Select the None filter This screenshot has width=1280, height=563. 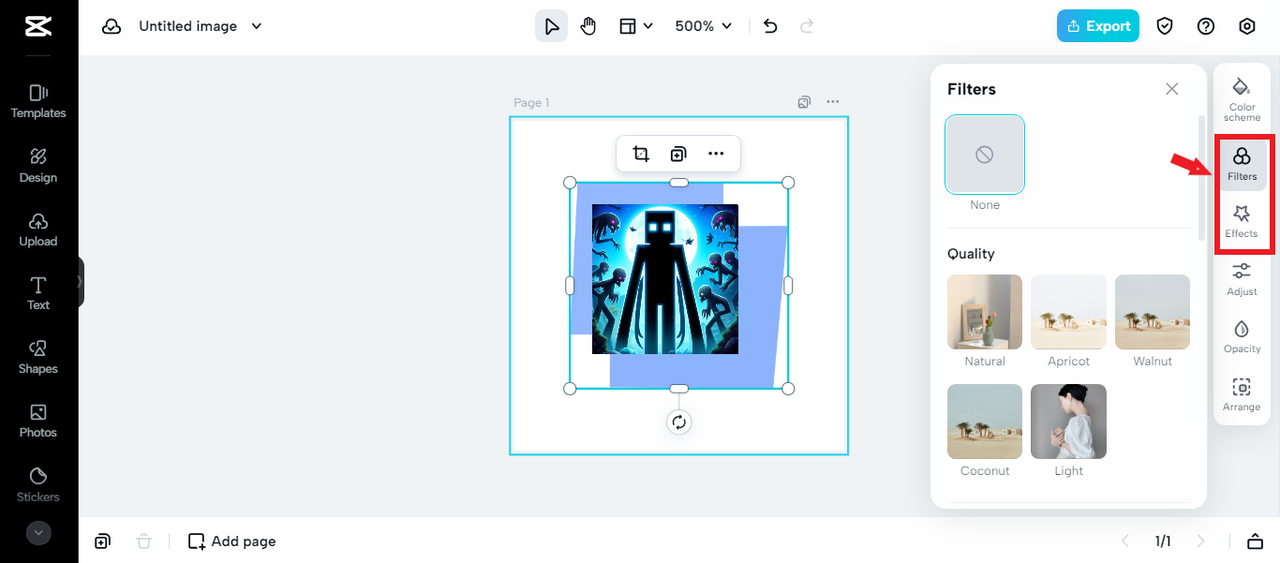point(985,154)
